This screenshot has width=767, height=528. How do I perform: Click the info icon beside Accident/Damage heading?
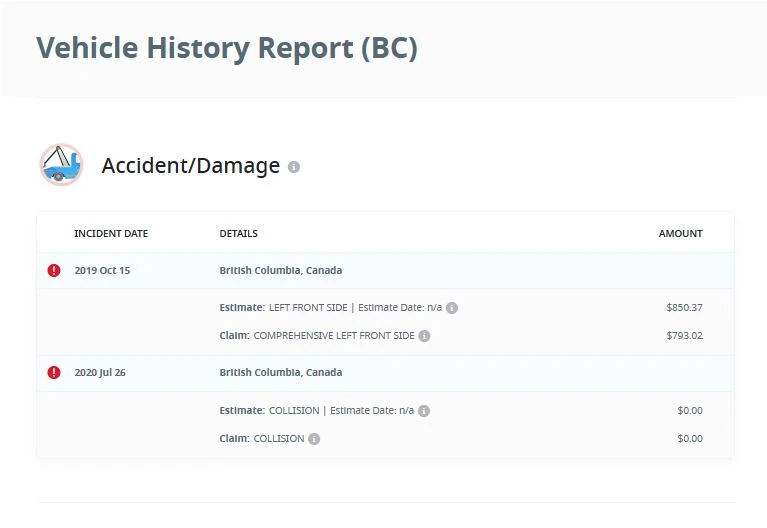click(293, 167)
